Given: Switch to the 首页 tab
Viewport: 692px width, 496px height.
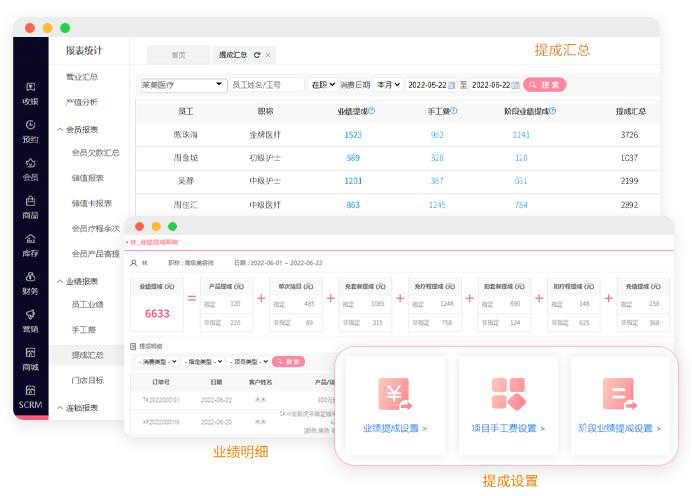Looking at the screenshot, I should 178,55.
